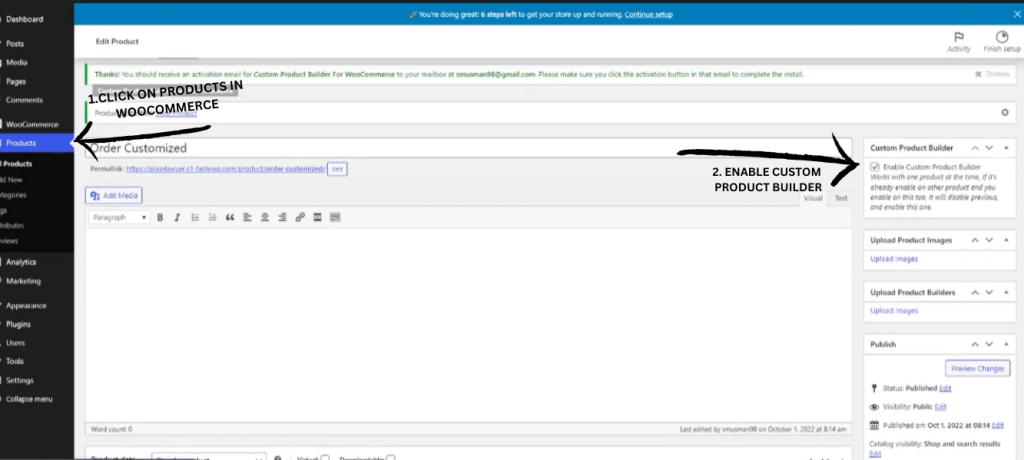The image size is (1024, 460).
Task: Click the Order Customized title field
Action: [468, 148]
